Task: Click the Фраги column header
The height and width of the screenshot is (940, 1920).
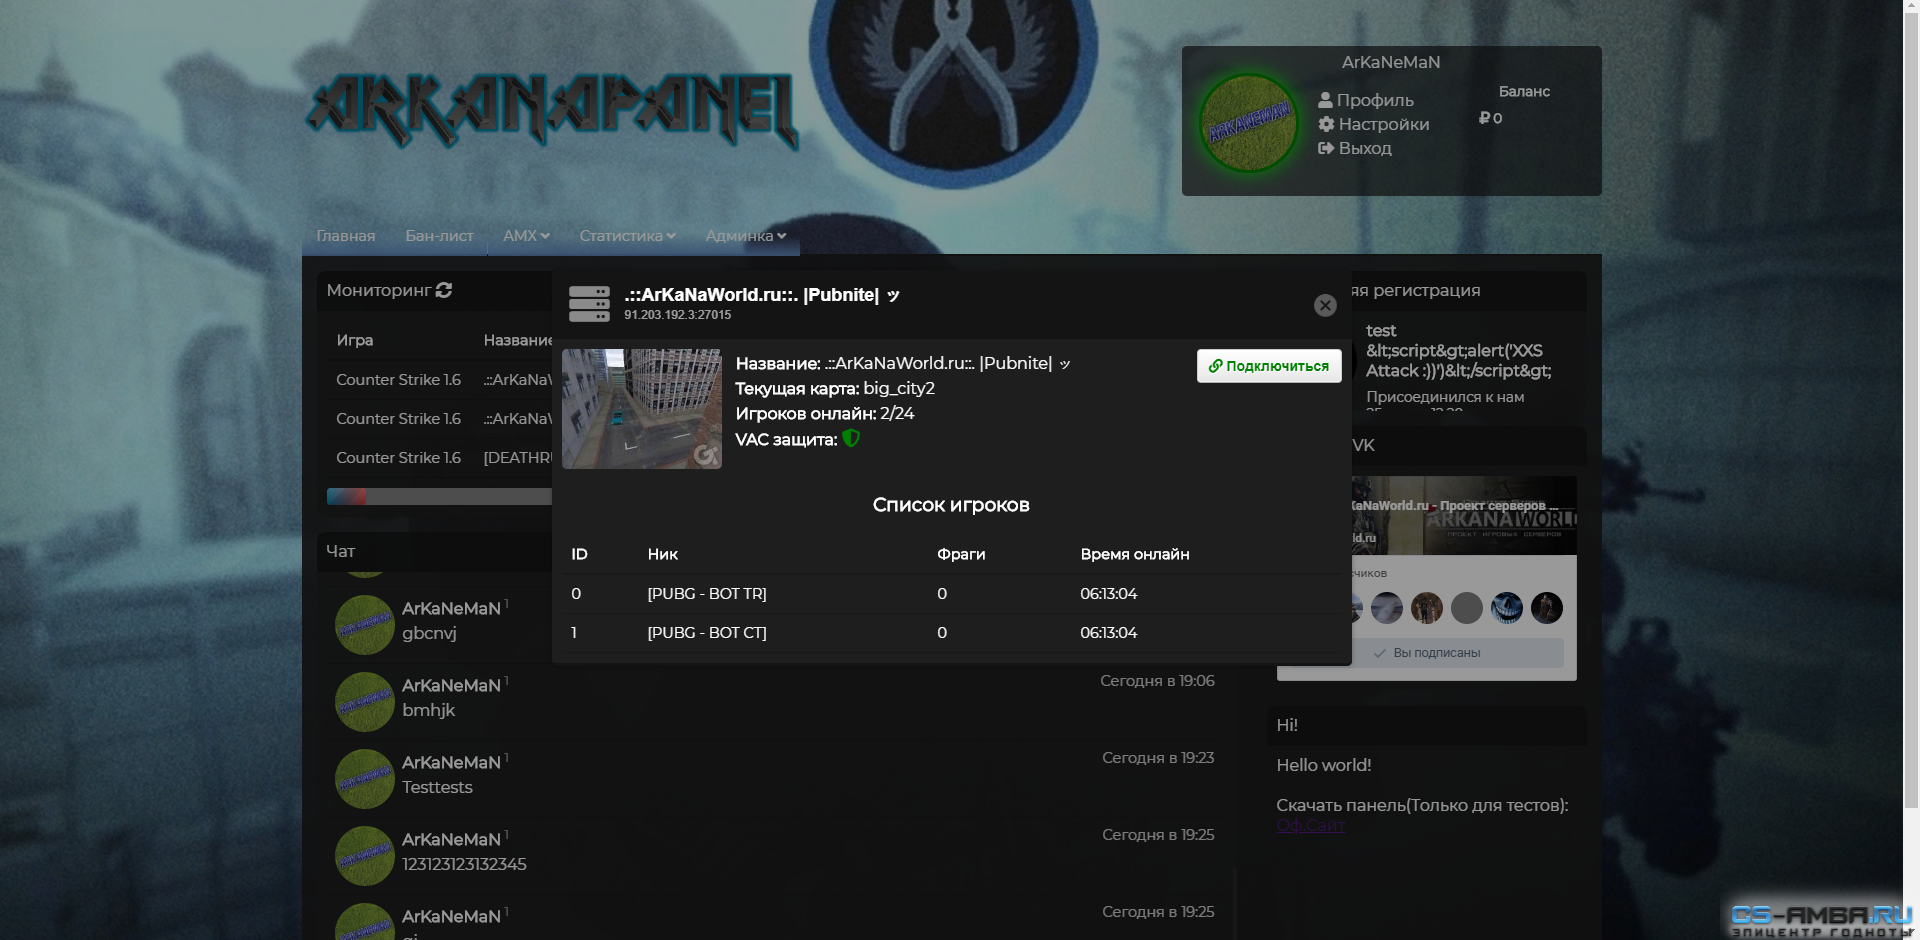Action: pyautogui.click(x=961, y=554)
